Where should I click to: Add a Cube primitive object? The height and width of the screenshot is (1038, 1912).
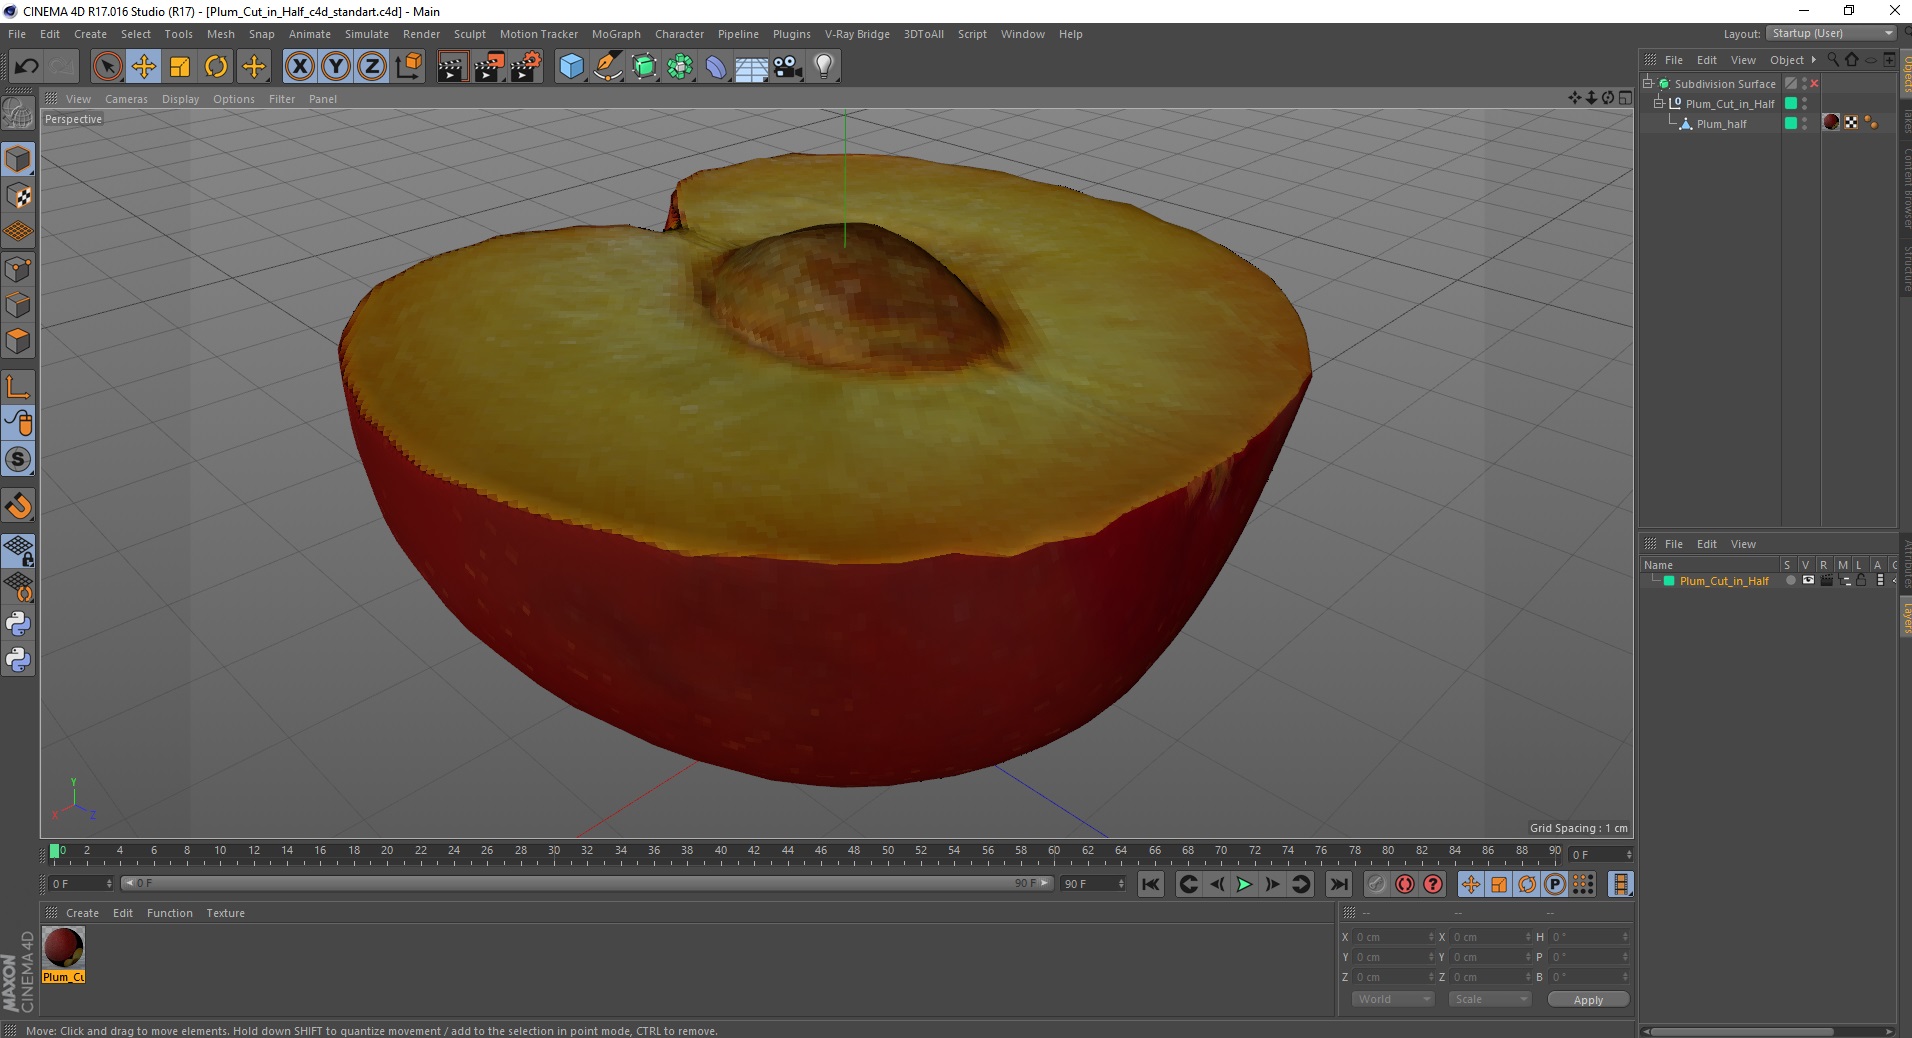coord(571,67)
